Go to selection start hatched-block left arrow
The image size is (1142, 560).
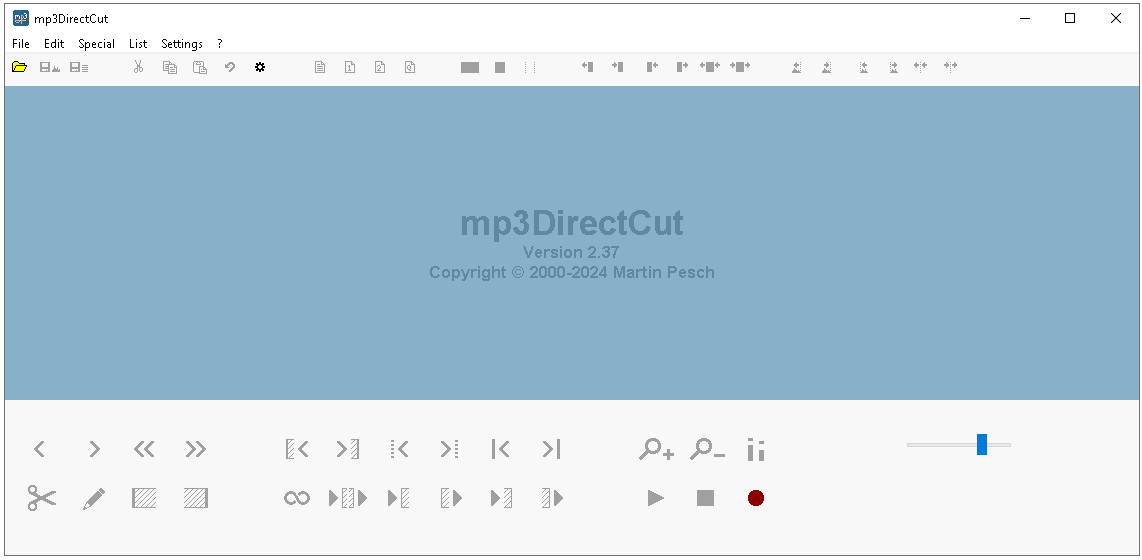pos(297,449)
